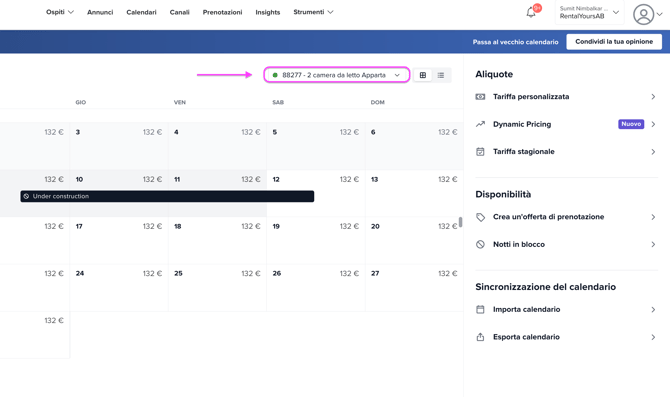This screenshot has height=397, width=670.
Task: Select calendar day 26
Action: (x=316, y=287)
